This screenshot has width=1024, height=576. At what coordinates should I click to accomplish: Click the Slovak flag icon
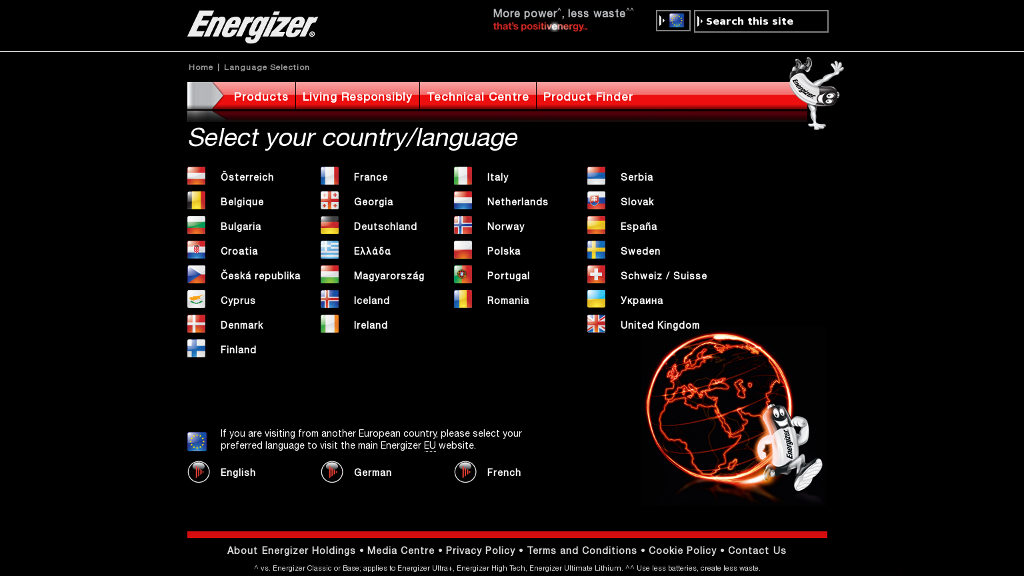[596, 201]
